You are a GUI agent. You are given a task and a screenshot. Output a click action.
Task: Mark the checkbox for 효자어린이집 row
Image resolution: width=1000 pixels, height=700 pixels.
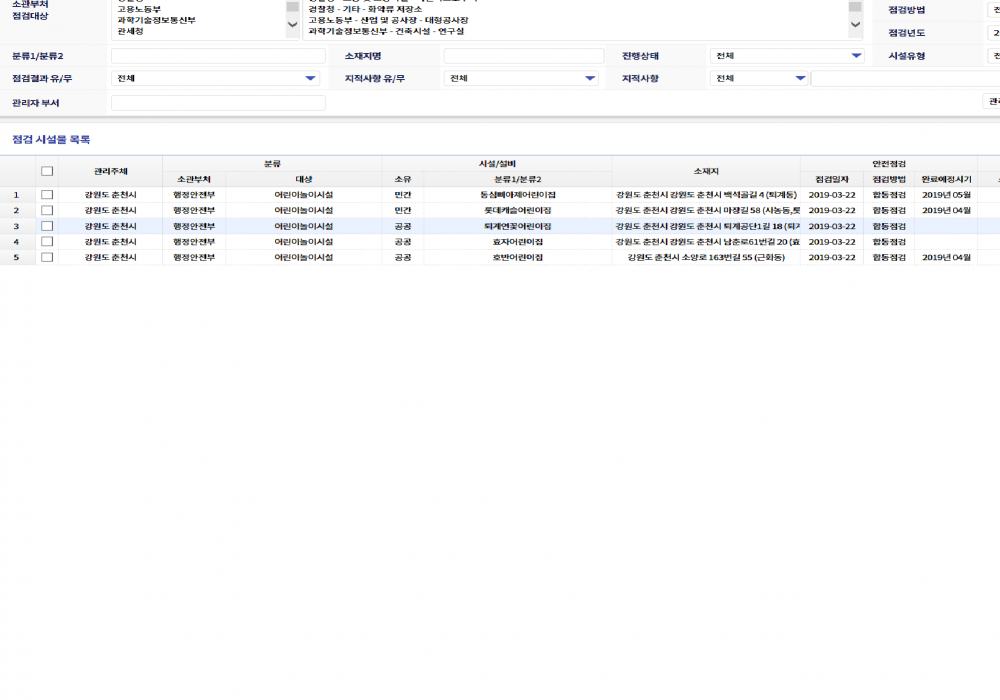[x=47, y=242]
